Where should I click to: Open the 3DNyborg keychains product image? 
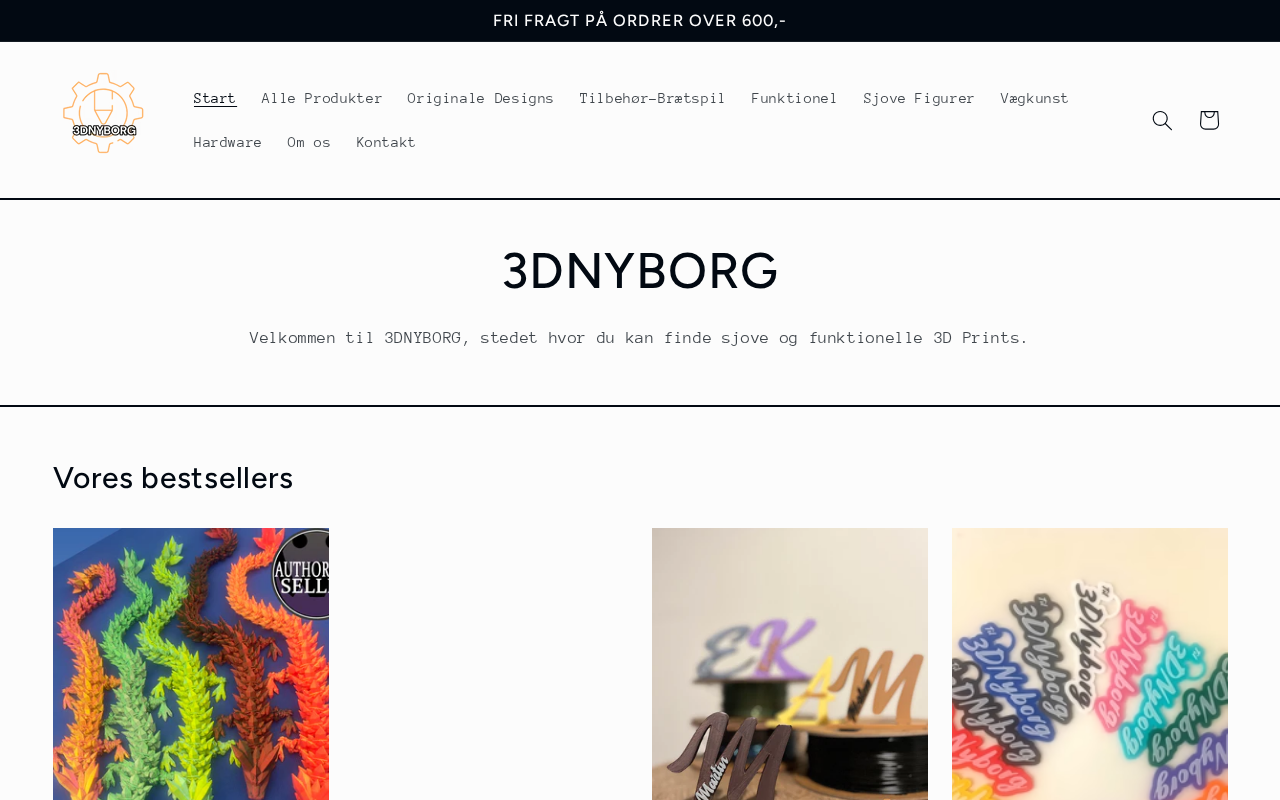[1090, 664]
